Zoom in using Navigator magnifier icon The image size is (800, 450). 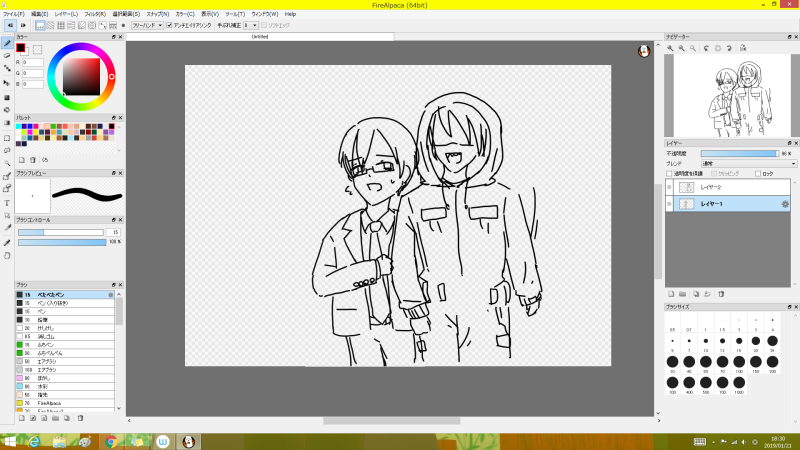670,48
